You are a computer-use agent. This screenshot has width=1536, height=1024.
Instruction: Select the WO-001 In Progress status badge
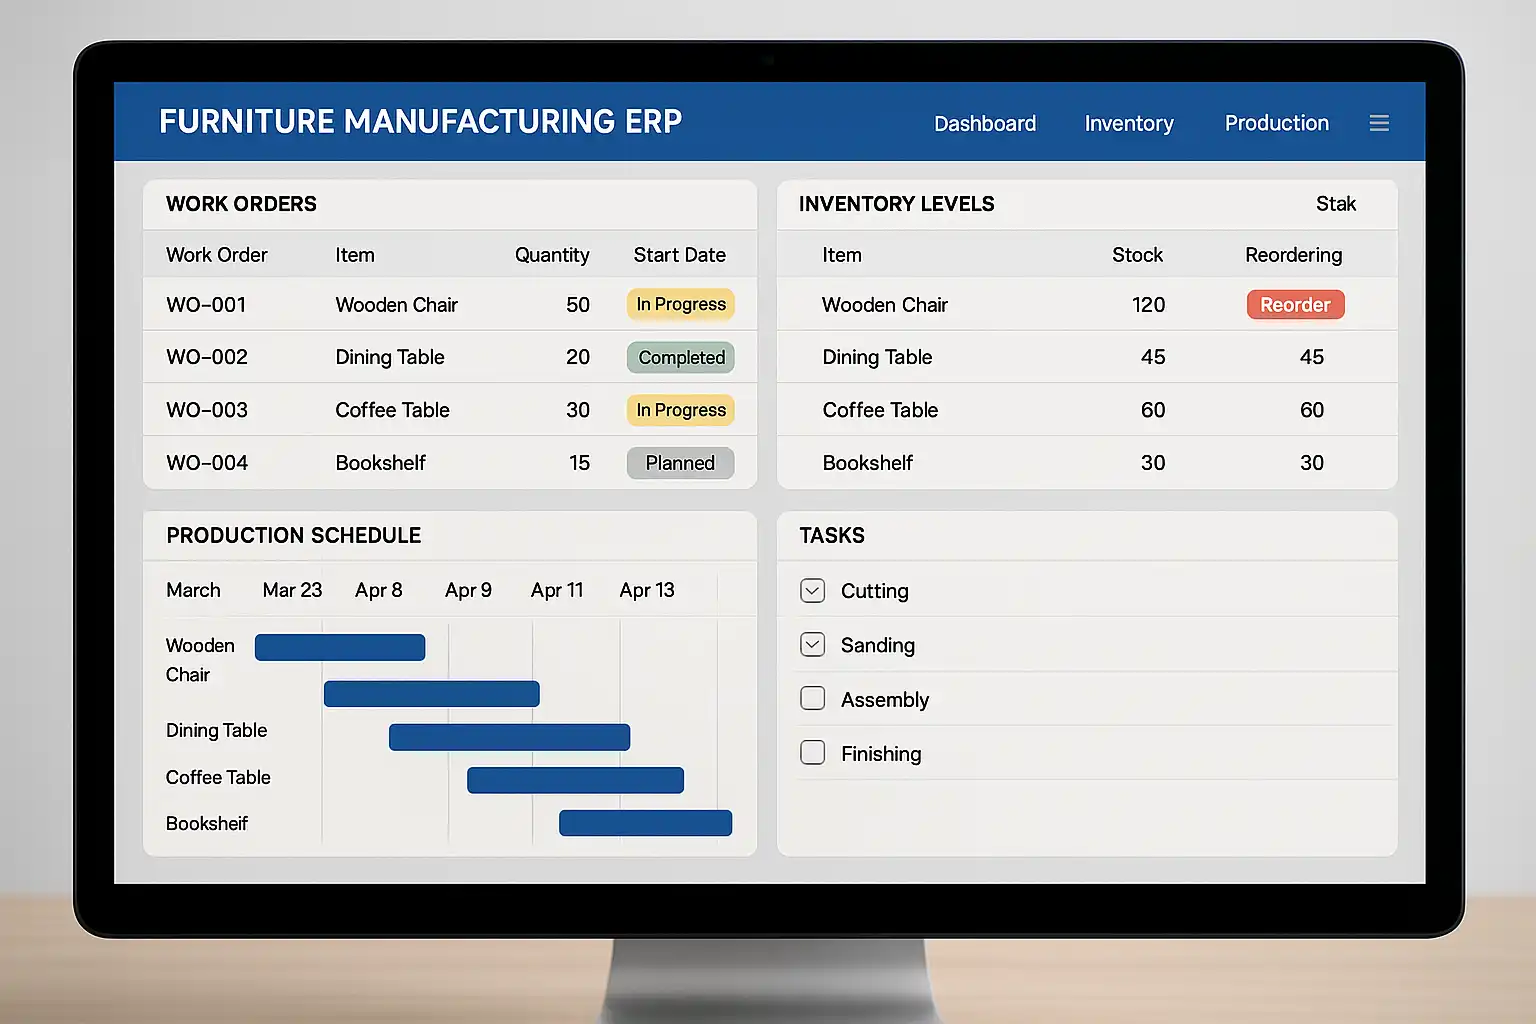pos(681,304)
